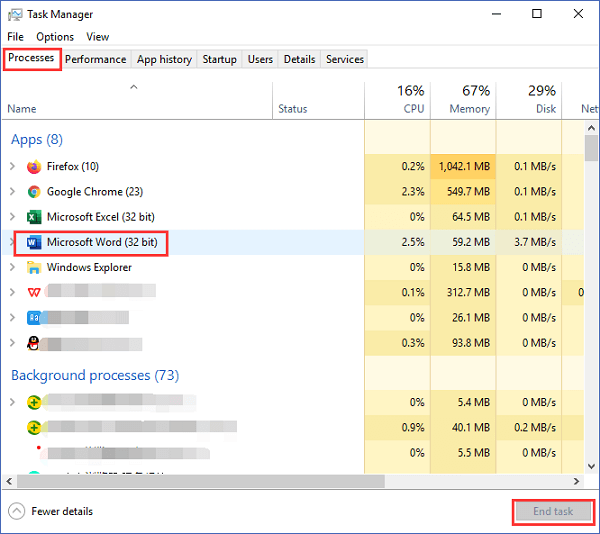The height and width of the screenshot is (534, 600).
Task: Click the vertical scrollbar up arrow
Action: pyautogui.click(x=591, y=128)
